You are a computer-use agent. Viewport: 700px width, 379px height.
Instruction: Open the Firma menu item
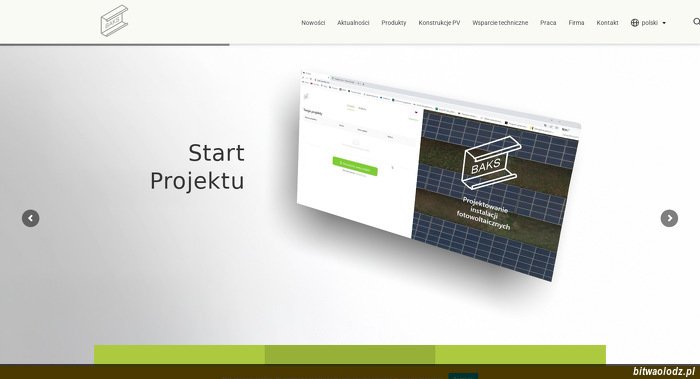pos(576,22)
